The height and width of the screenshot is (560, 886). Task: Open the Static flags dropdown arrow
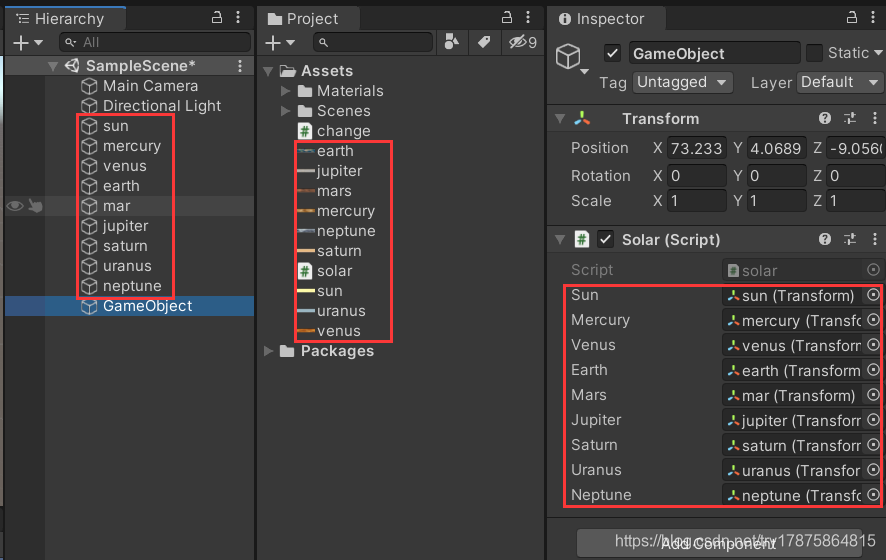878,53
